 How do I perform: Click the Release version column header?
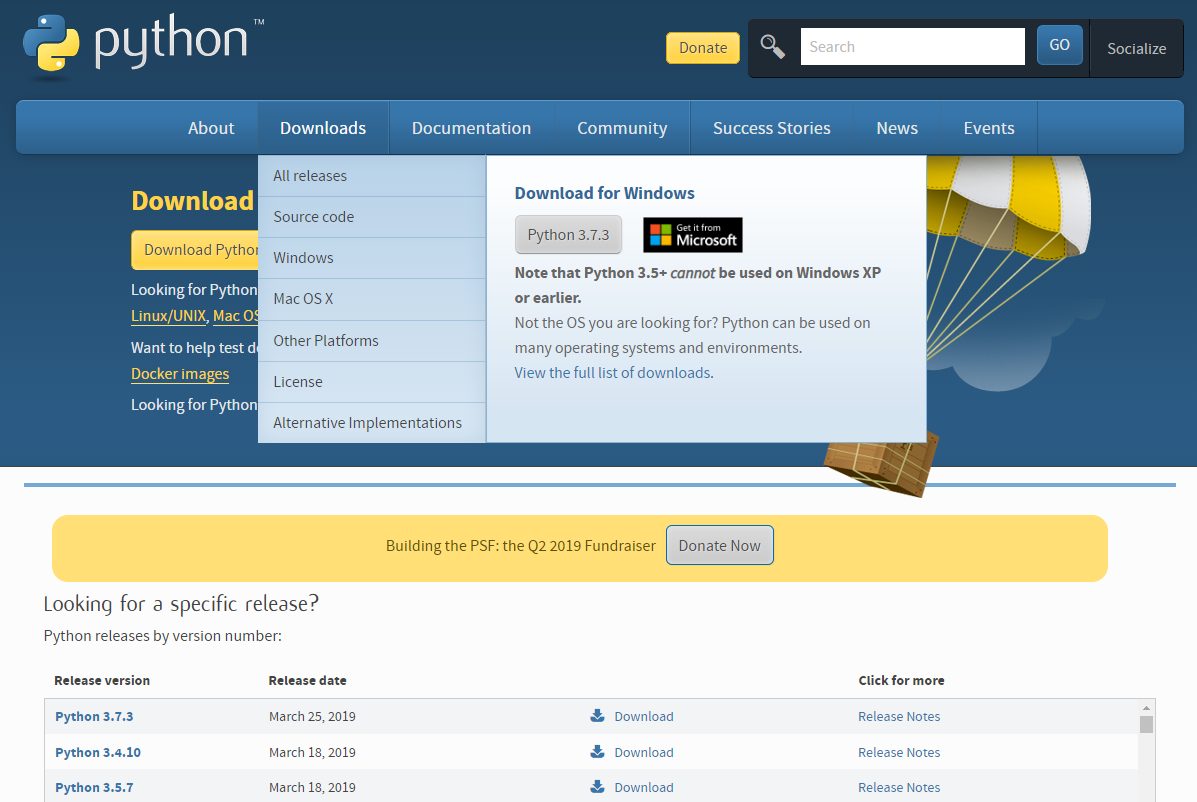pos(102,681)
